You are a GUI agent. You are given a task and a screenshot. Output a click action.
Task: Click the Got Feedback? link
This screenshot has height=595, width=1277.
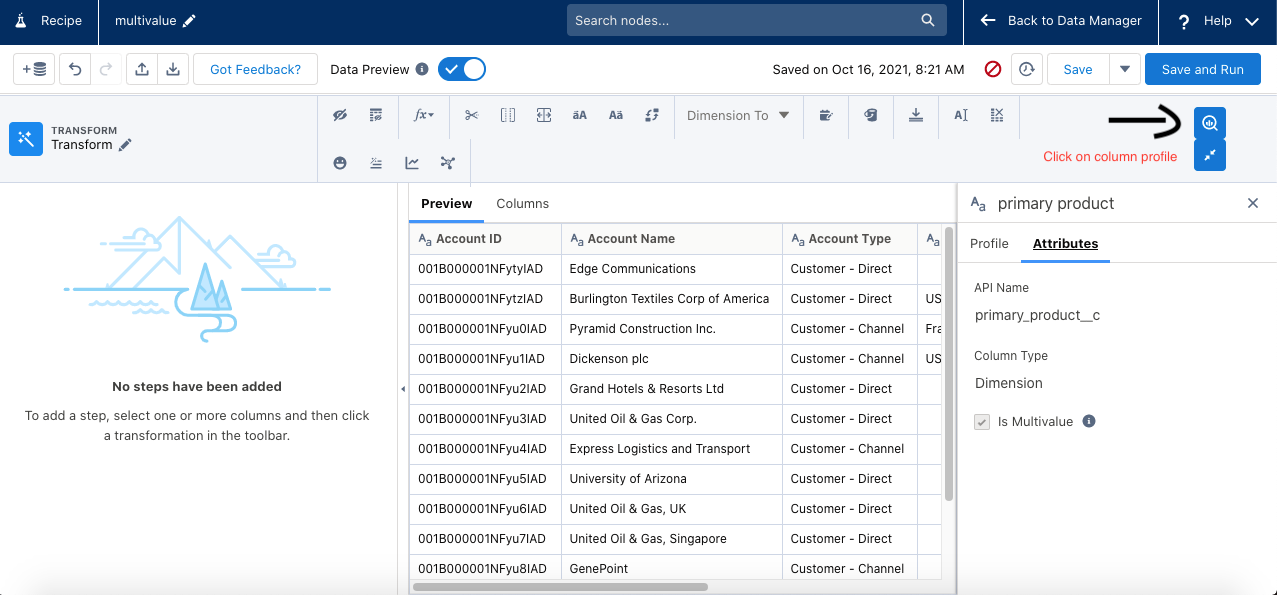pos(255,69)
